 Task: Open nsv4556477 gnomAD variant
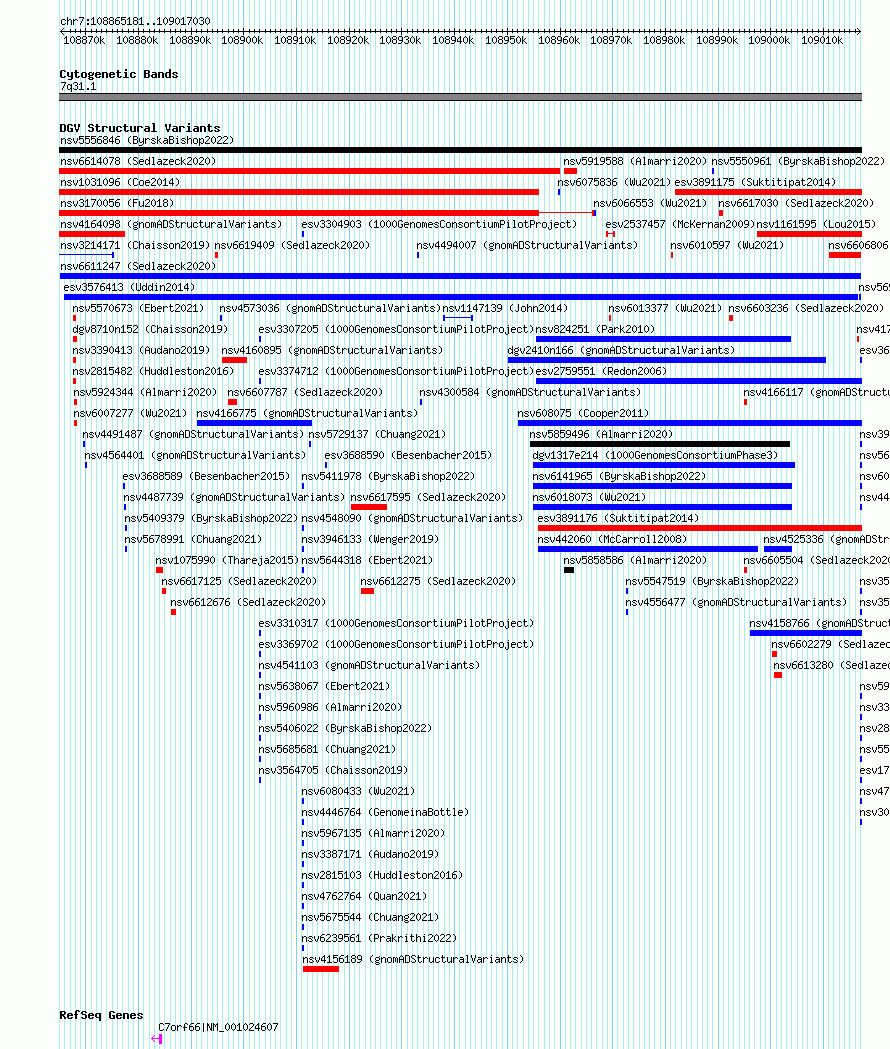point(735,602)
